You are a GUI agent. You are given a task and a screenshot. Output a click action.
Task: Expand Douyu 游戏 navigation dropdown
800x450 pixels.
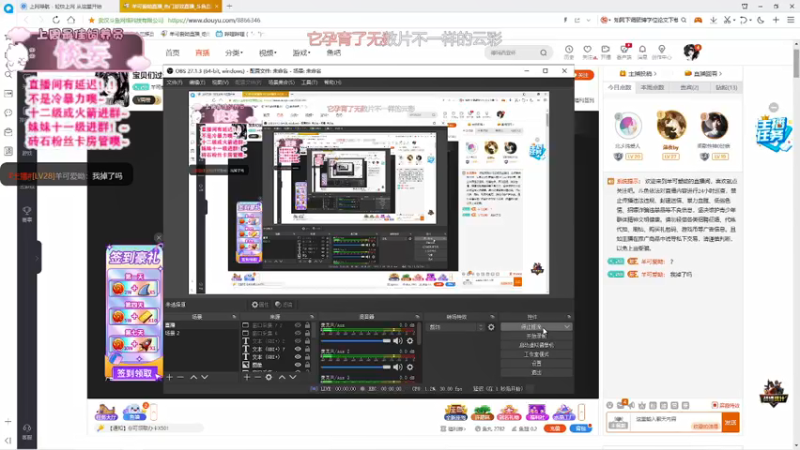pos(301,53)
